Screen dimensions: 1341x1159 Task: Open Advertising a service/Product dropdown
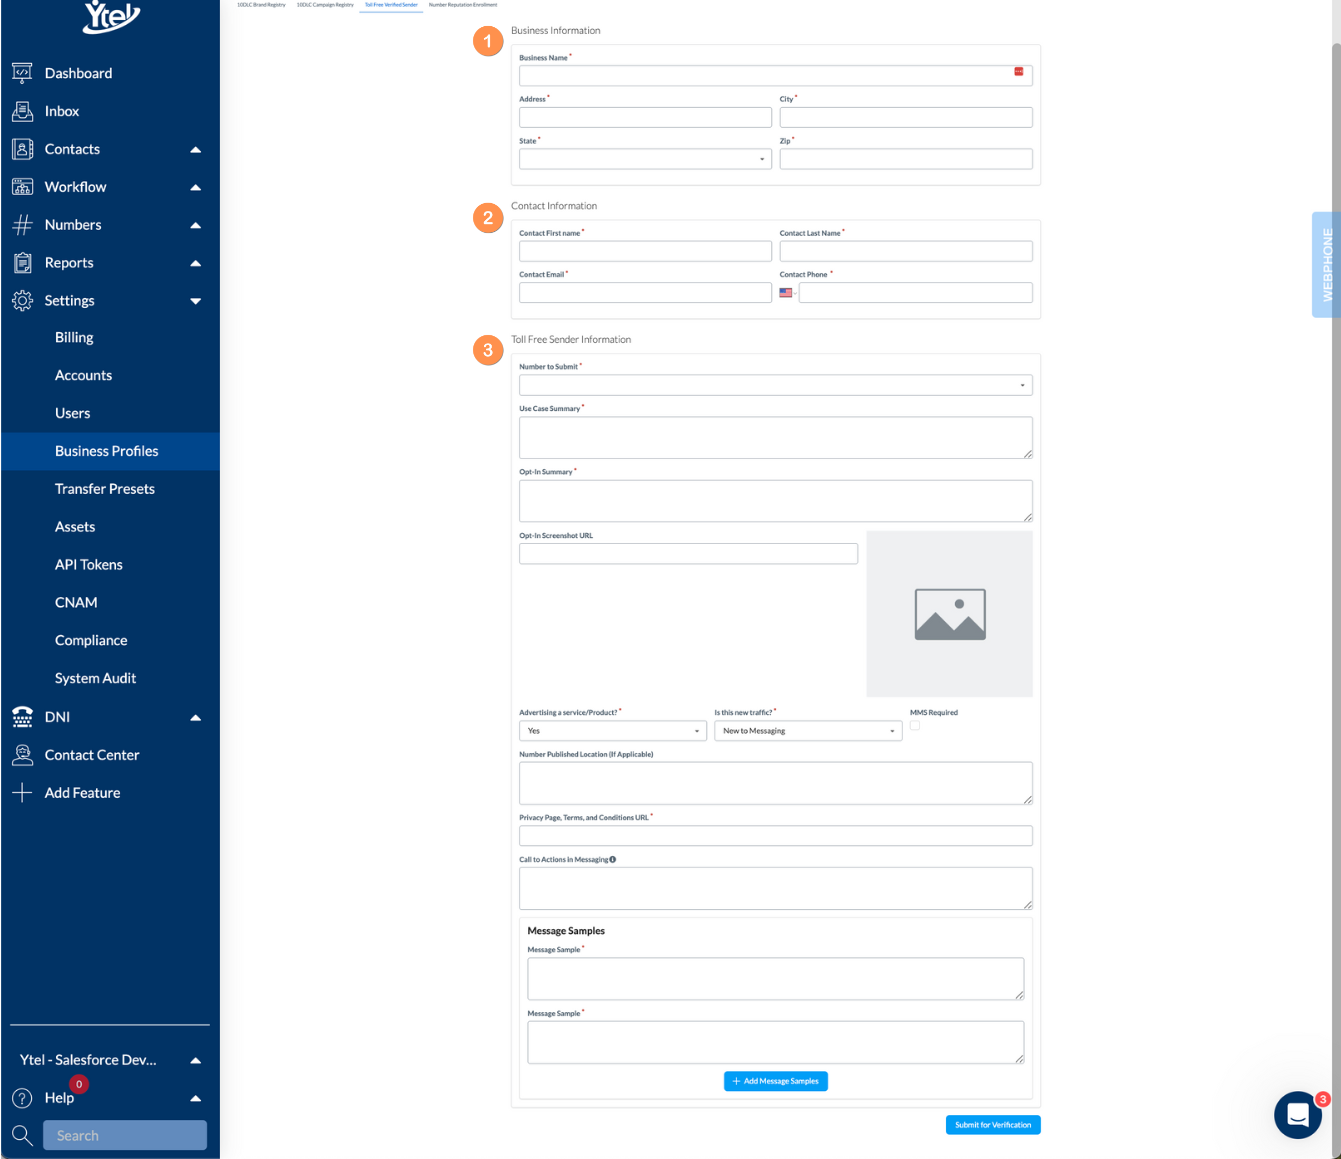(613, 731)
